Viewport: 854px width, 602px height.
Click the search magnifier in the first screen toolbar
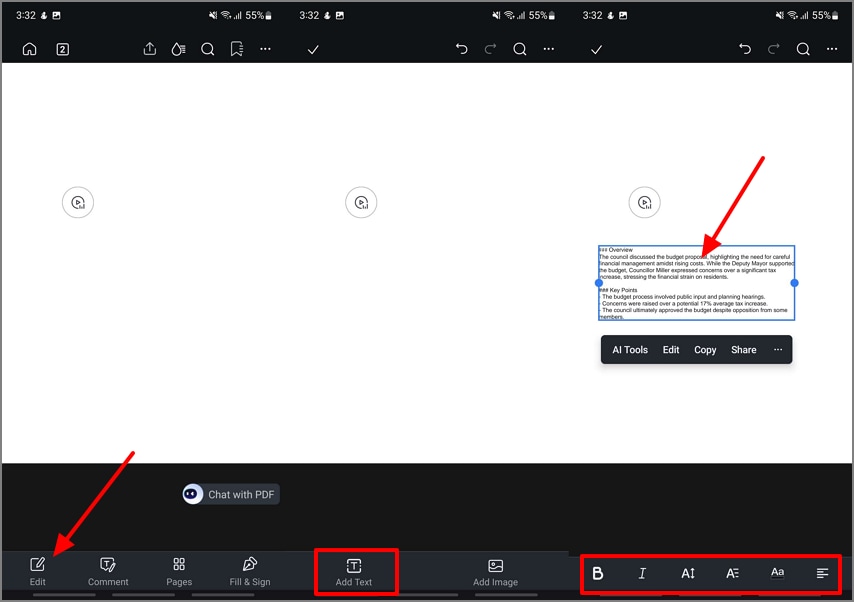click(x=208, y=50)
